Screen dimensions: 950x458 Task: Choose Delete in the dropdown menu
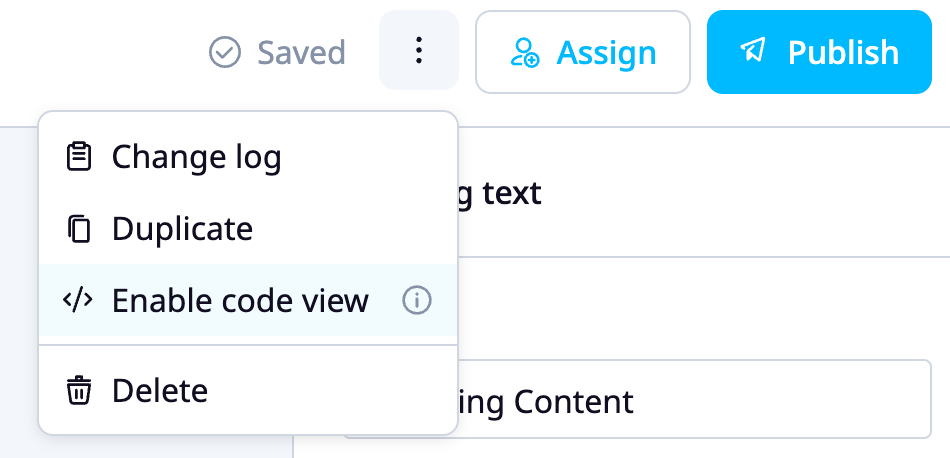[x=248, y=390]
